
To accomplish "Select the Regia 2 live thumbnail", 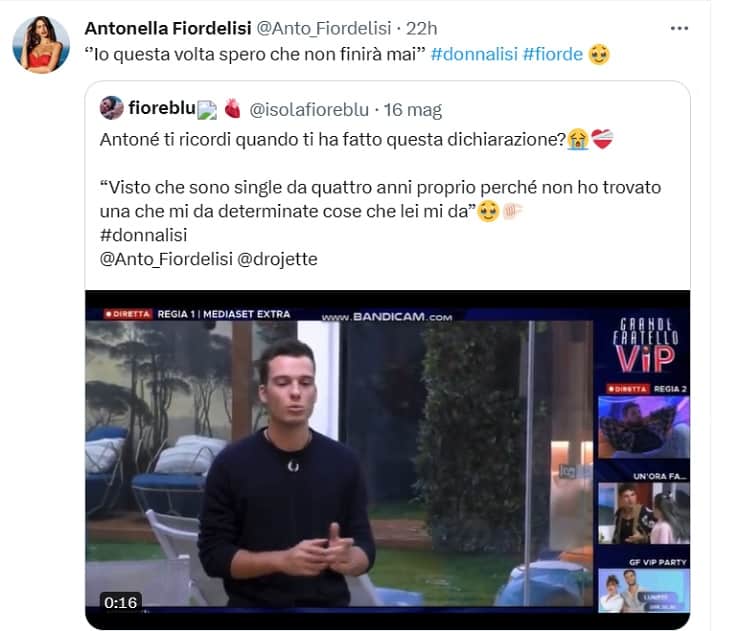I will 643,427.
